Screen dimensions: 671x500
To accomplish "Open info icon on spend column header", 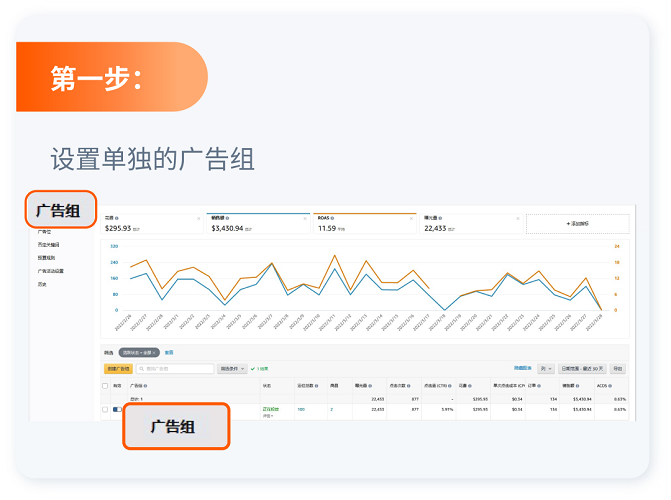I will [470, 386].
